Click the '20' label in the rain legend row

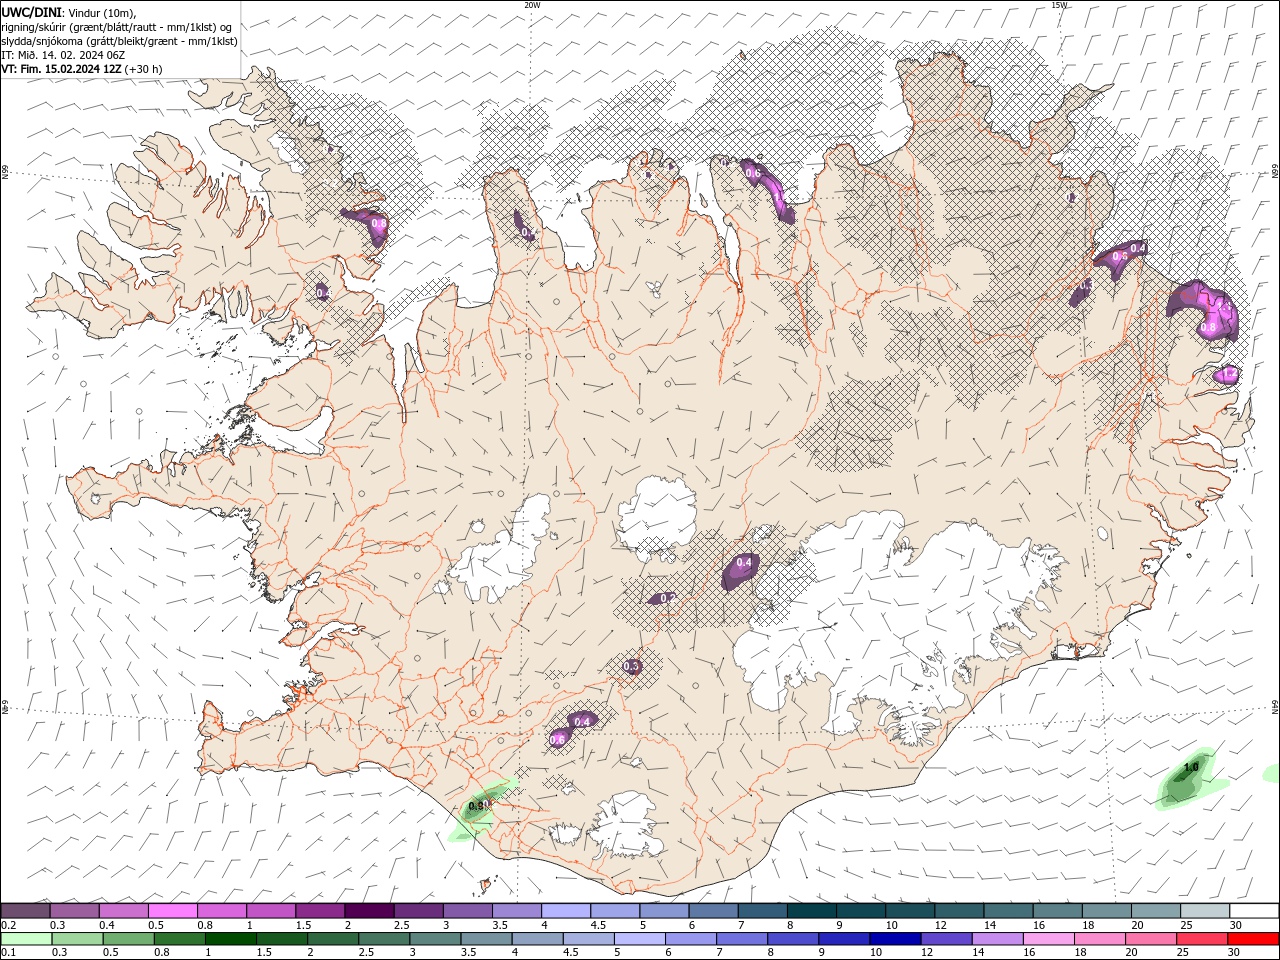click(x=1130, y=952)
